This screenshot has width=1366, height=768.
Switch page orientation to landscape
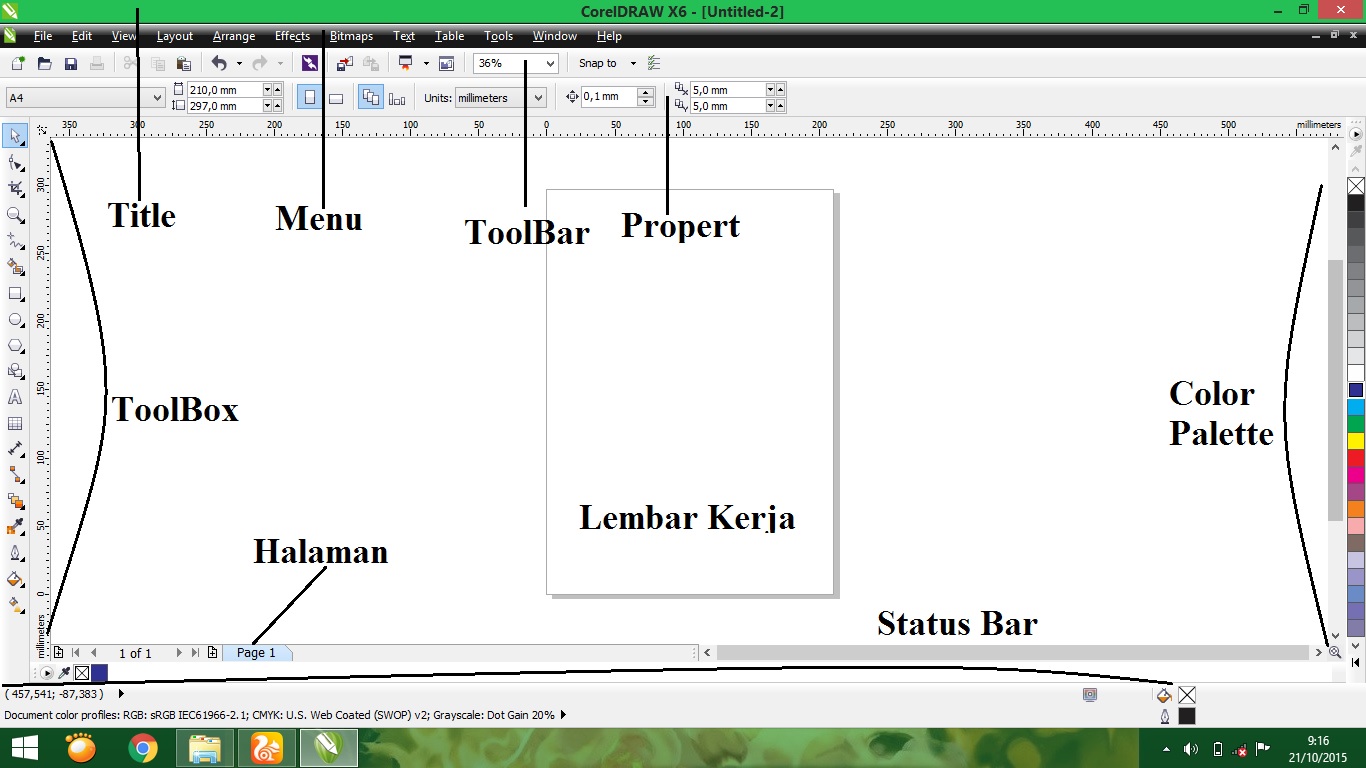(x=336, y=97)
